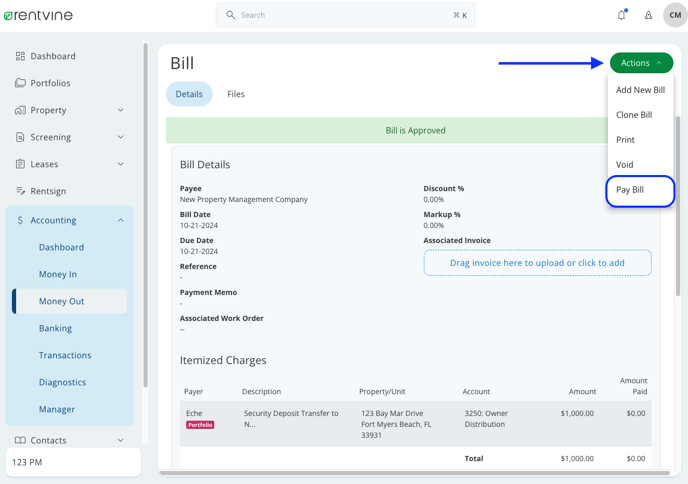Collapse the Accounting section chevron
Image resolution: width=688 pixels, height=484 pixels.
121,220
